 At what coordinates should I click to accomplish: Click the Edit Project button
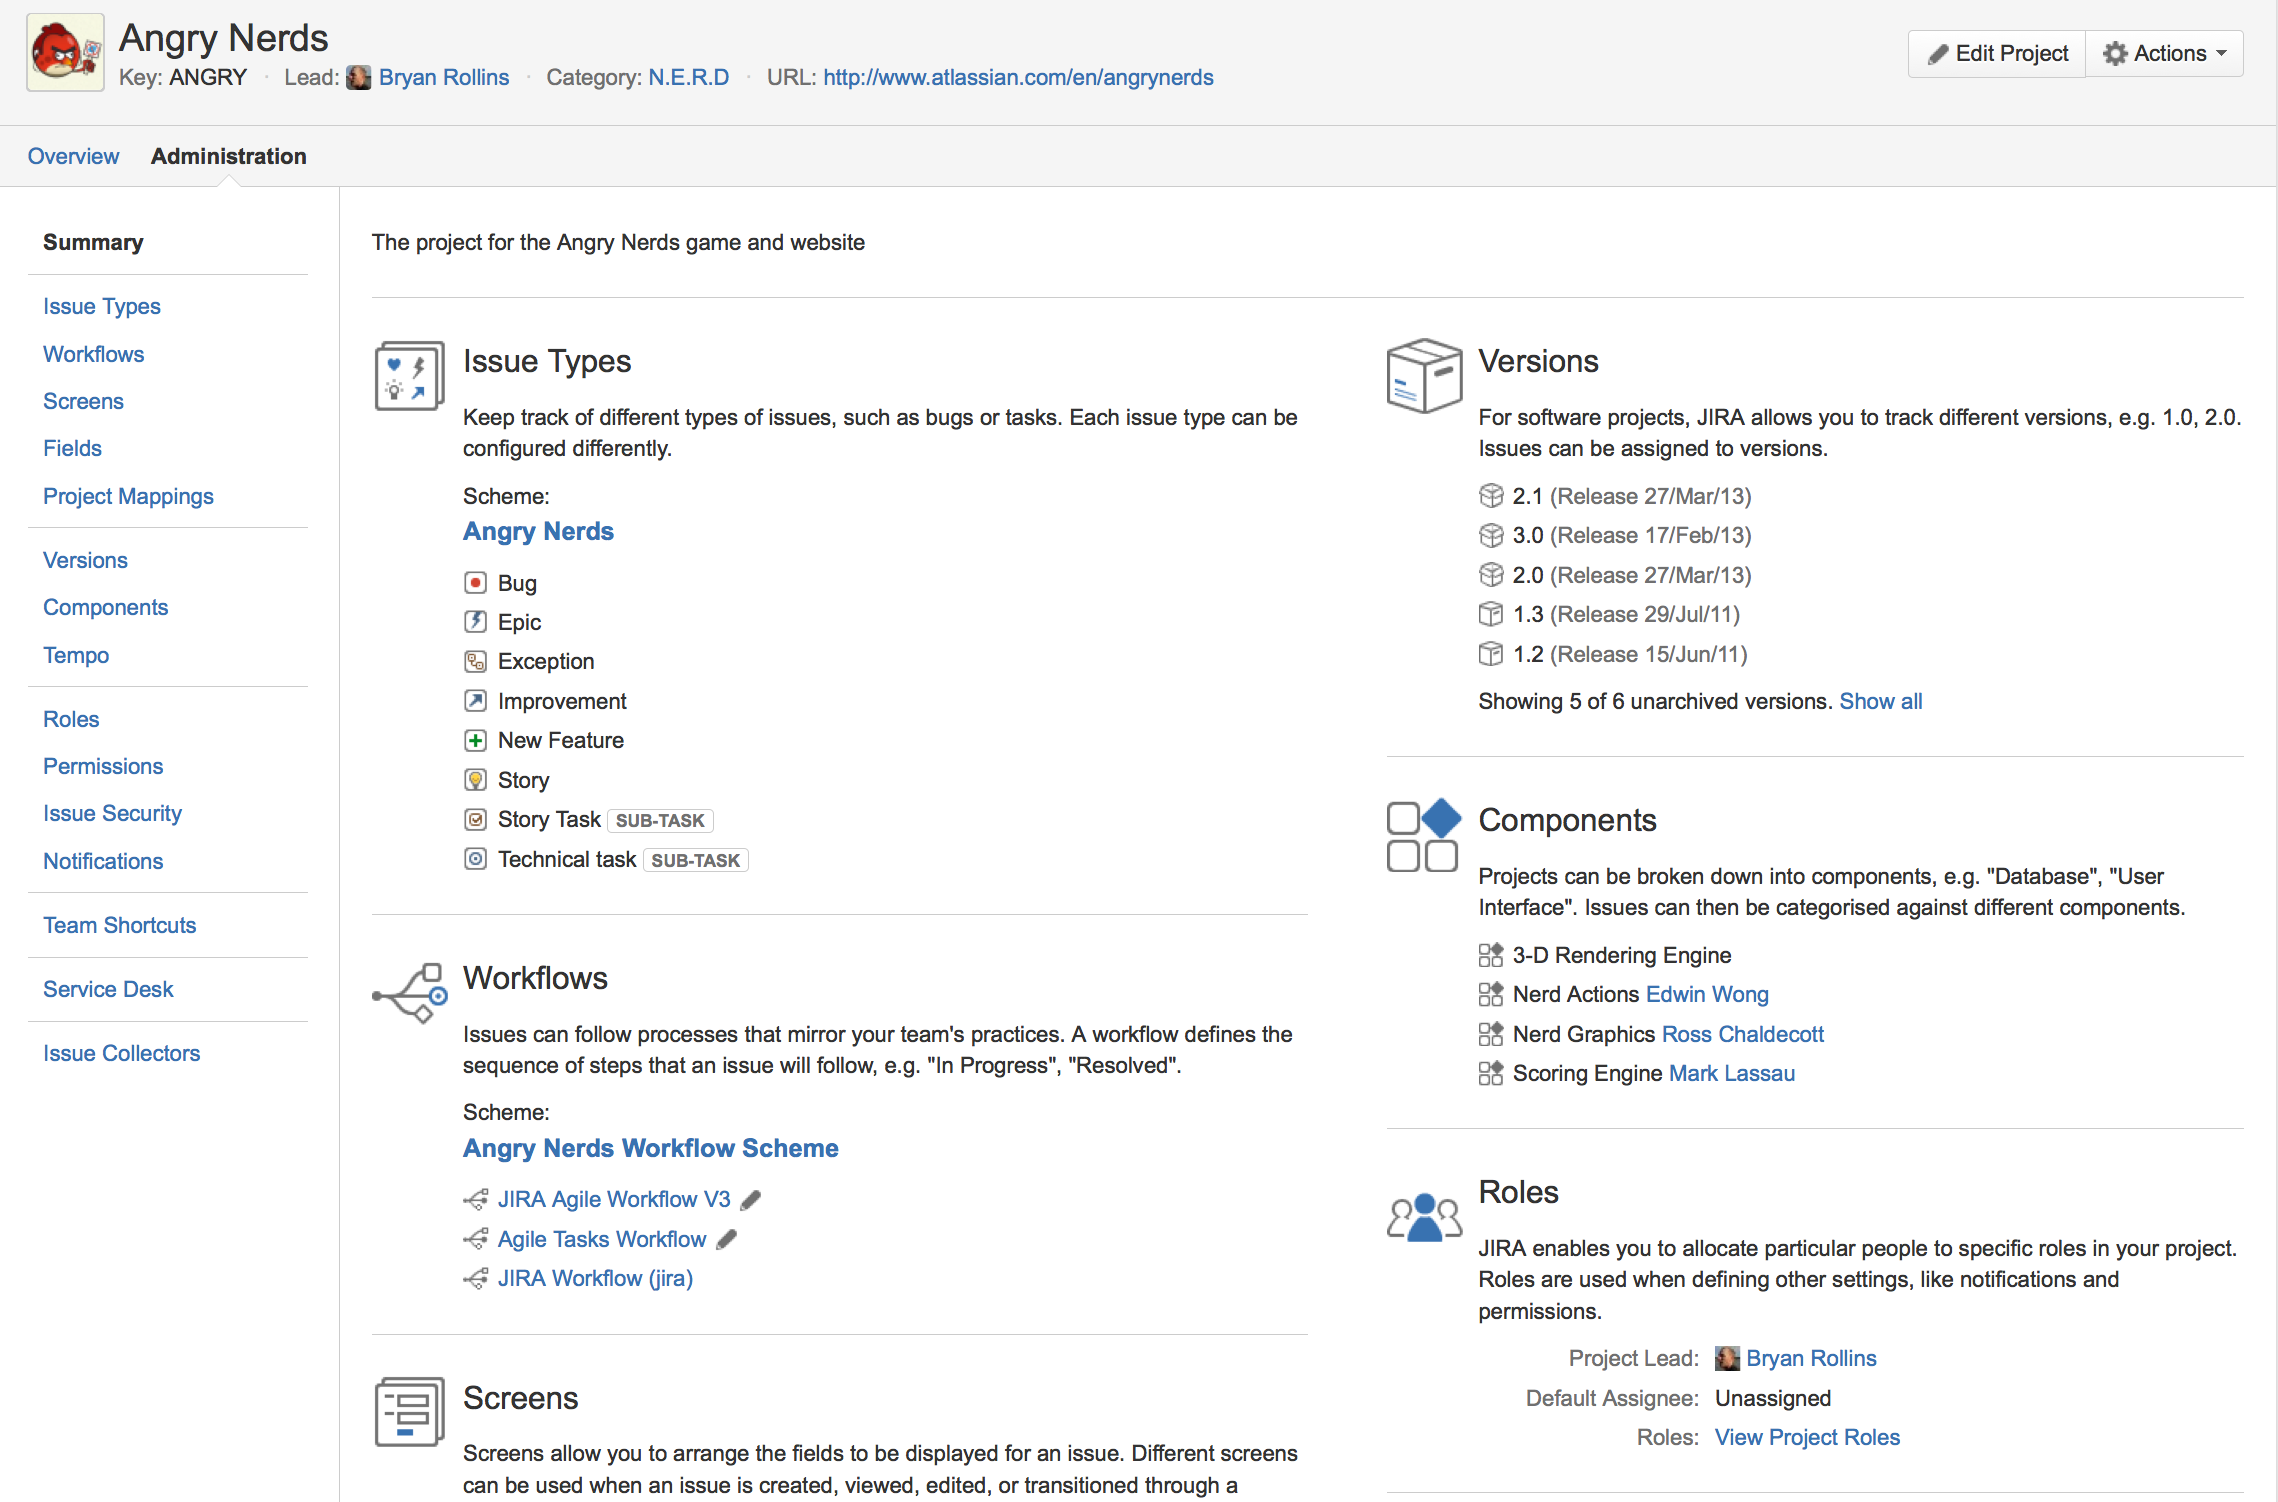1997,53
